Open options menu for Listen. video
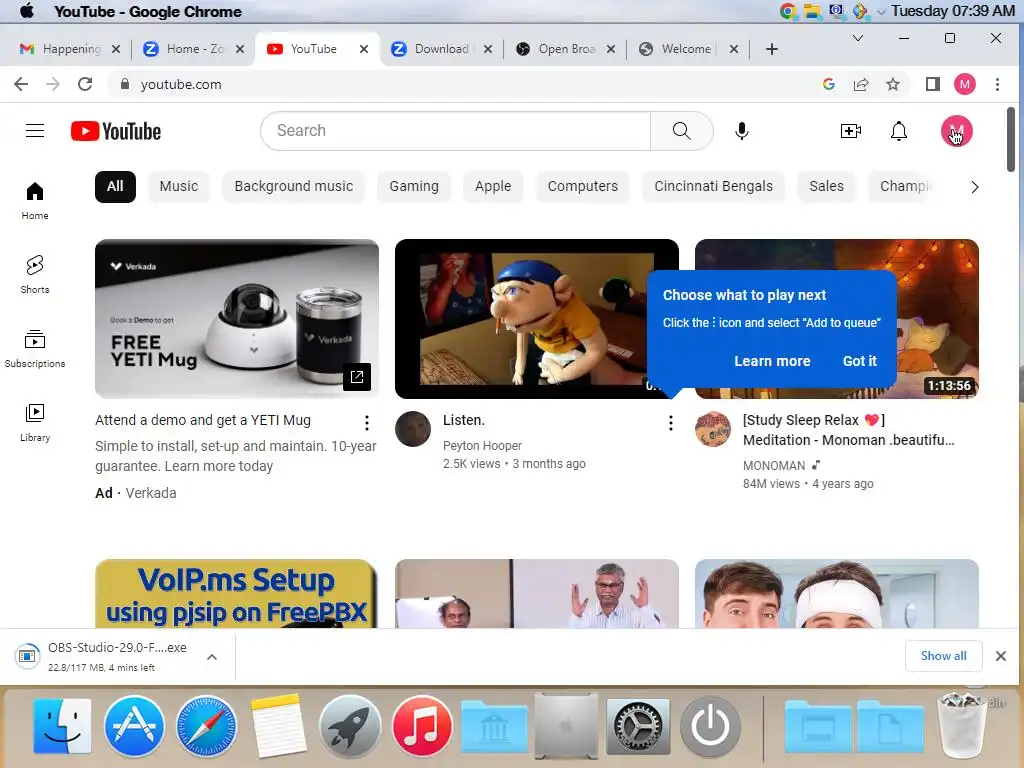This screenshot has height=768, width=1024. [x=670, y=423]
